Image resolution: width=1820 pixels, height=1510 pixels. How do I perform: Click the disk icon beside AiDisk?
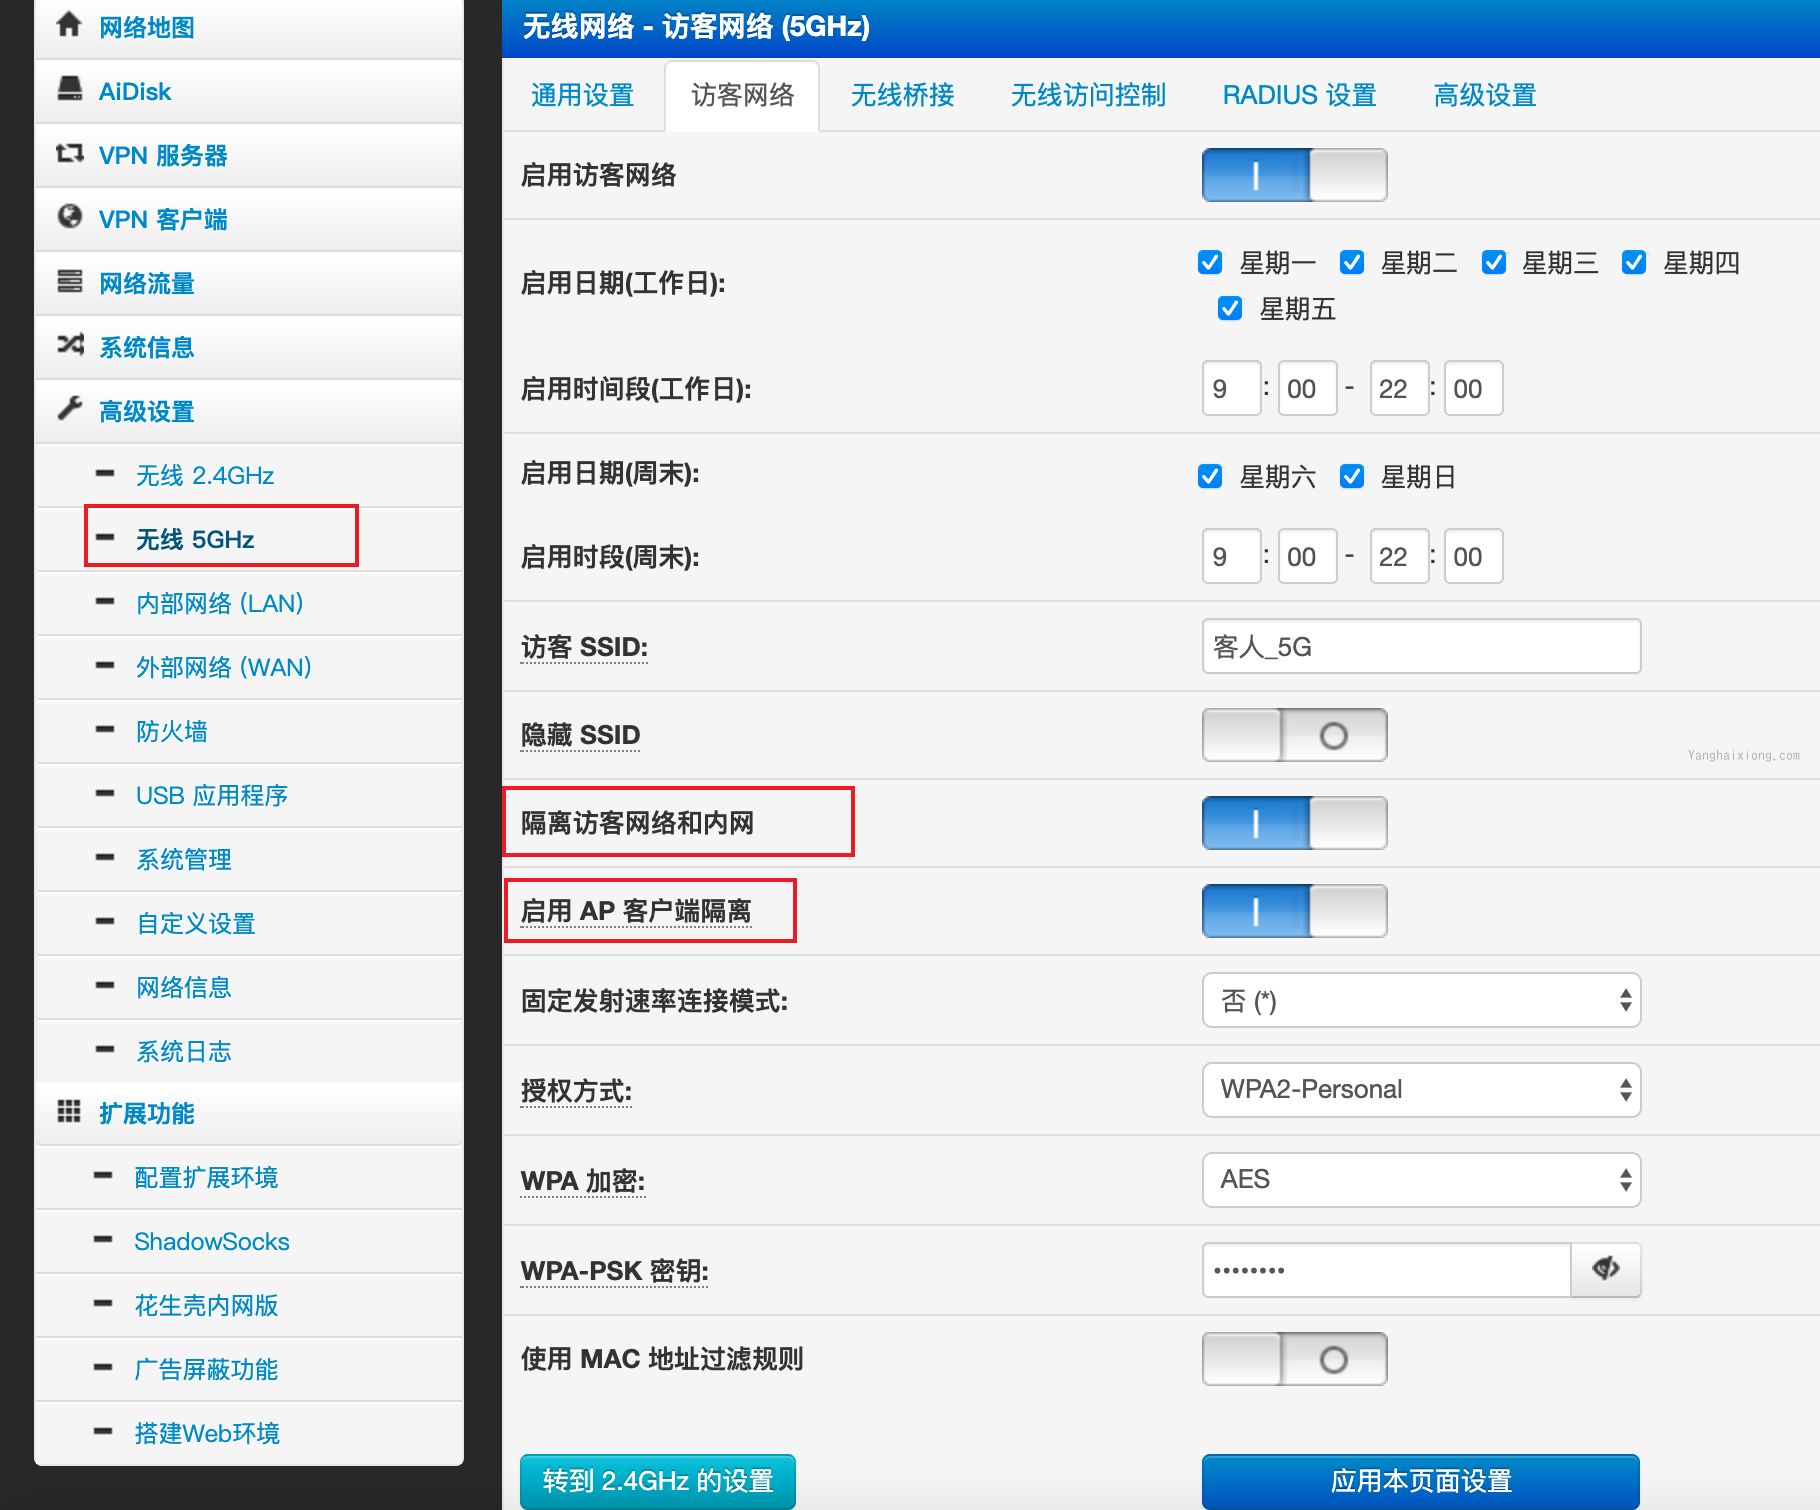point(70,89)
